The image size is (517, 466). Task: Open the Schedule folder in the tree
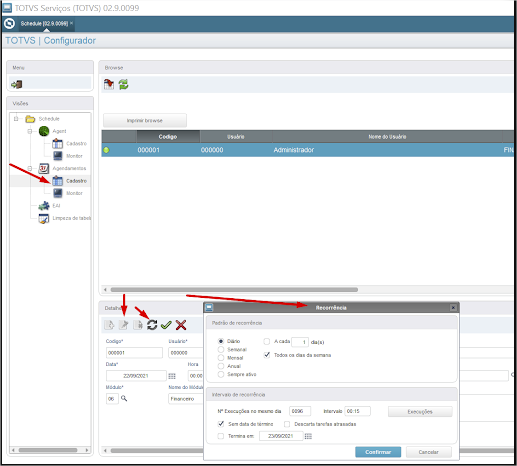point(30,119)
